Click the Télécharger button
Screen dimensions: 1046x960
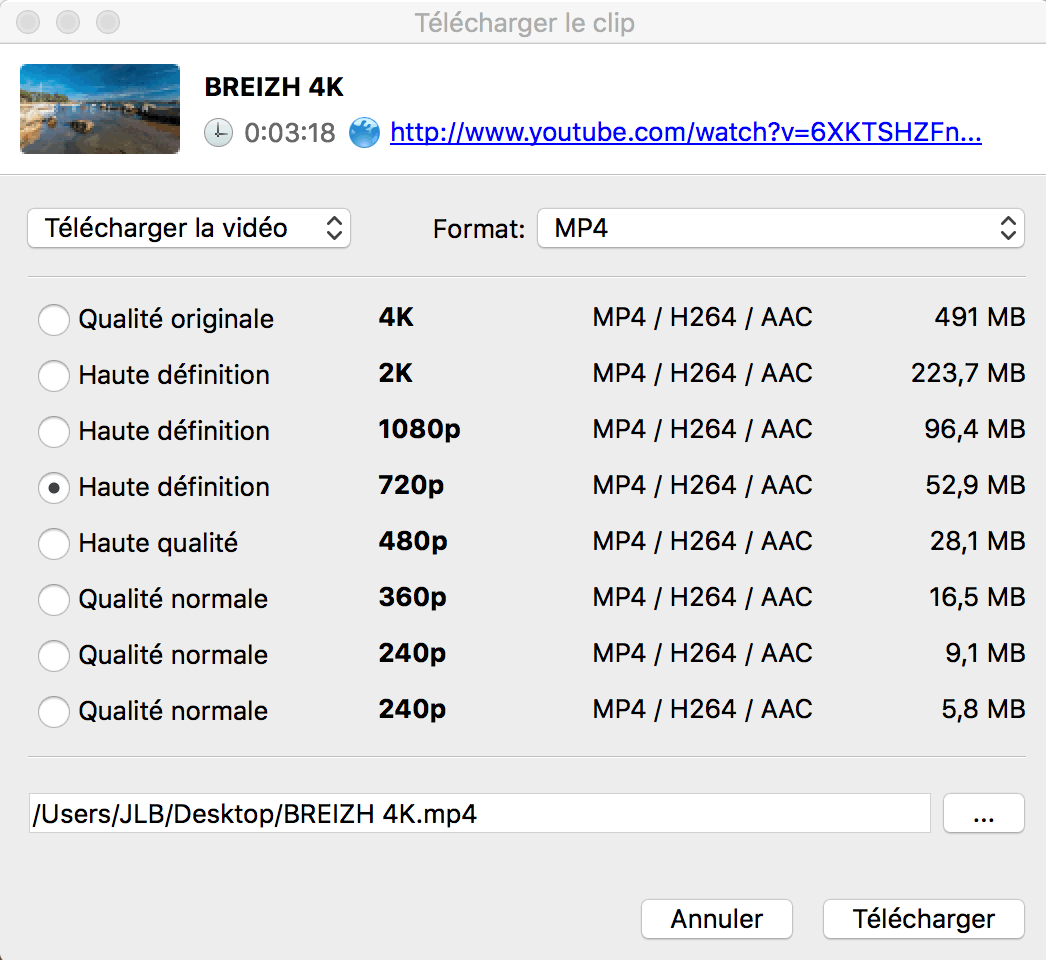coord(923,919)
